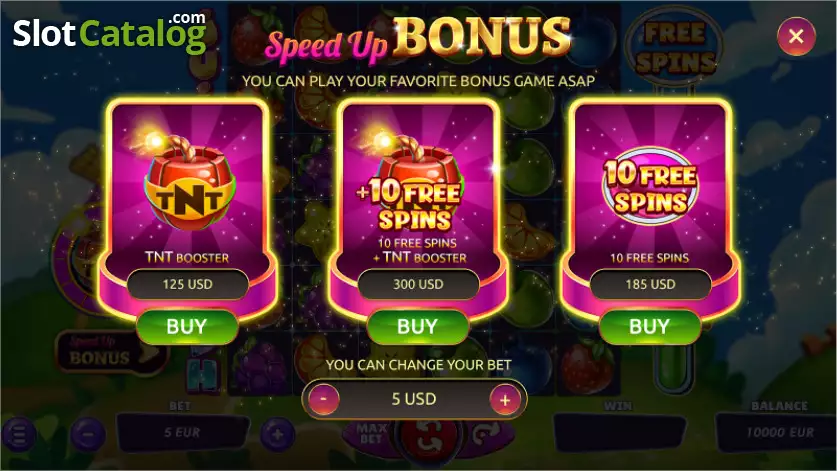Click the 5 USD bet amount field
This screenshot has height=471, width=837.
[414, 399]
